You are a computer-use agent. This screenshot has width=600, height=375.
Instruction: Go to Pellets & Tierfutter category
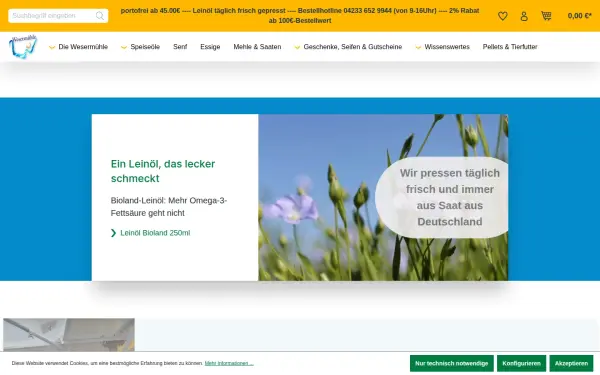[510, 47]
